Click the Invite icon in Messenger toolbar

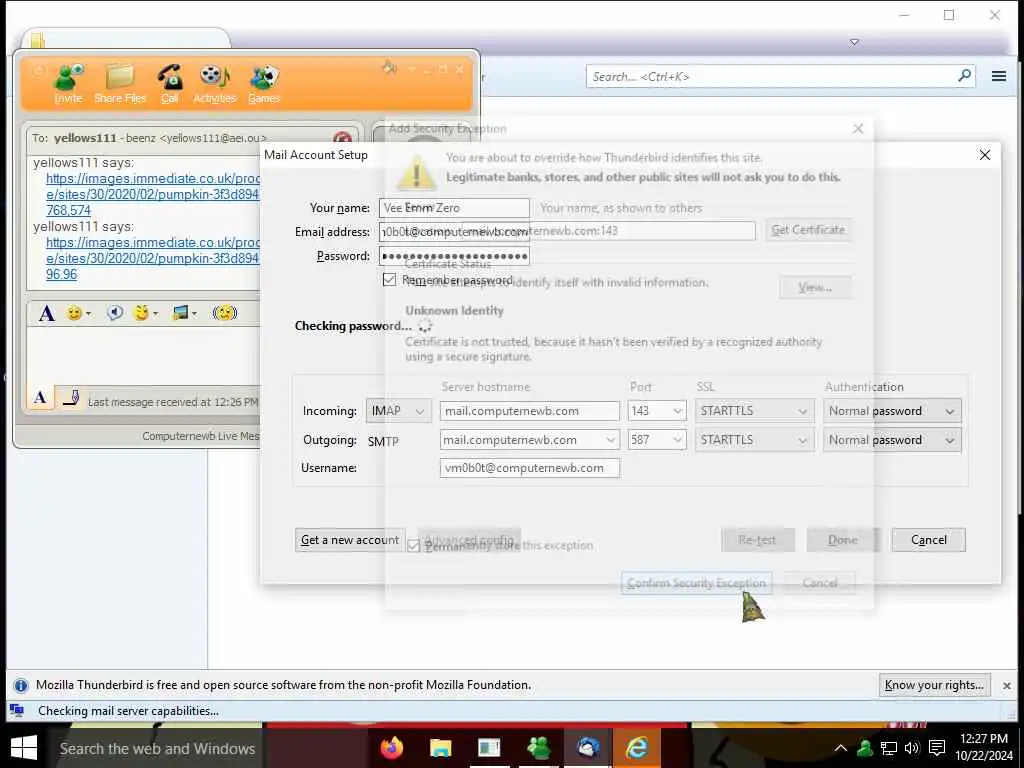tap(69, 84)
